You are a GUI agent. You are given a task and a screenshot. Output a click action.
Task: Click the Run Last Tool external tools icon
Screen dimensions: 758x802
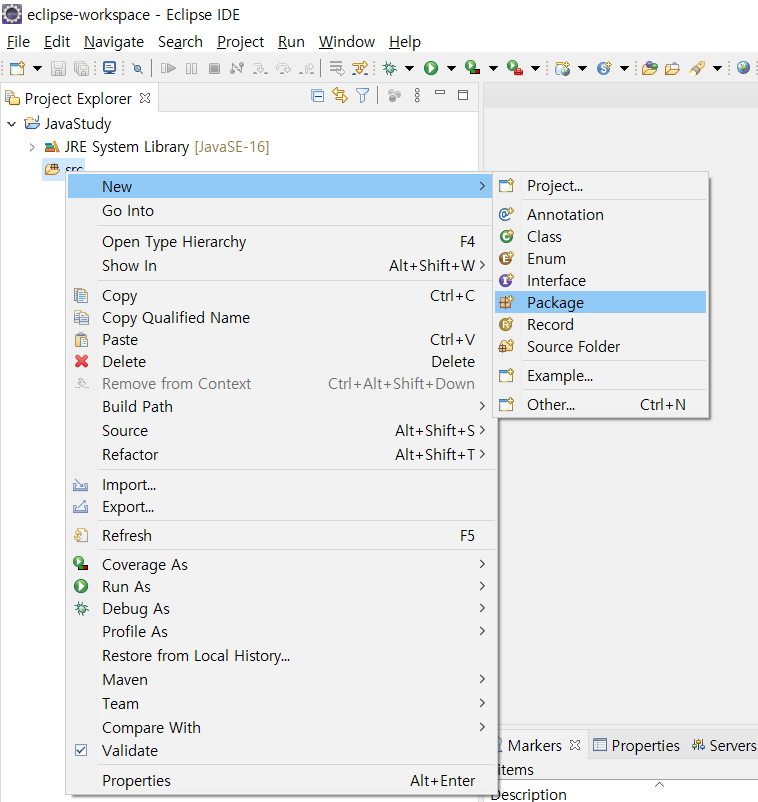coord(515,68)
